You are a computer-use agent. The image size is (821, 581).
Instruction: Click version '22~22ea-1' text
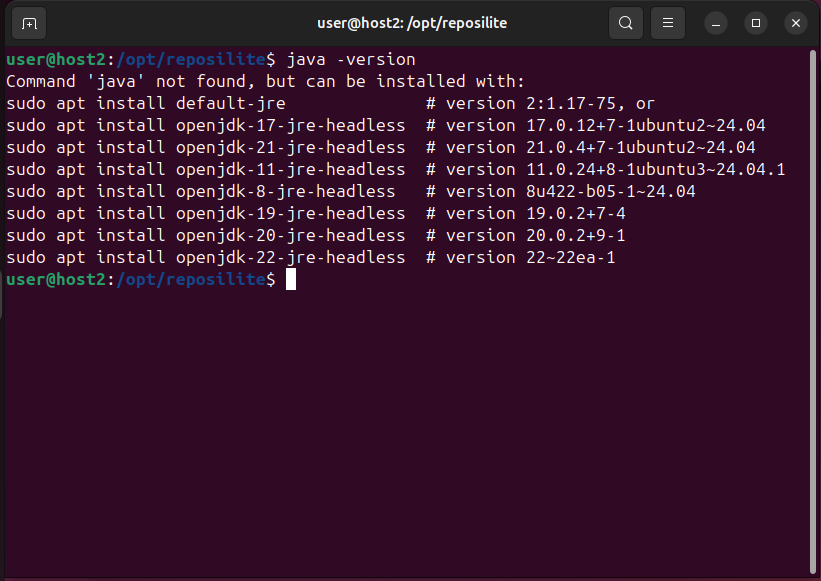(x=571, y=258)
